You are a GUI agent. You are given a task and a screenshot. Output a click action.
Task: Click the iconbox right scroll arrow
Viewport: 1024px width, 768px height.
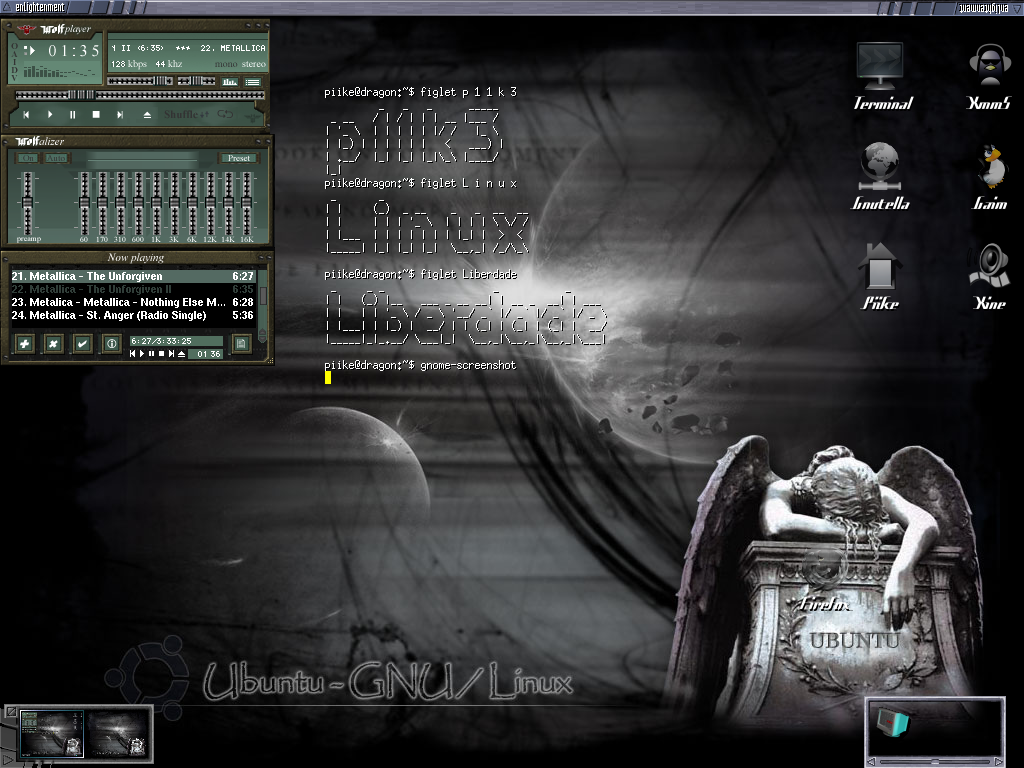point(998,762)
